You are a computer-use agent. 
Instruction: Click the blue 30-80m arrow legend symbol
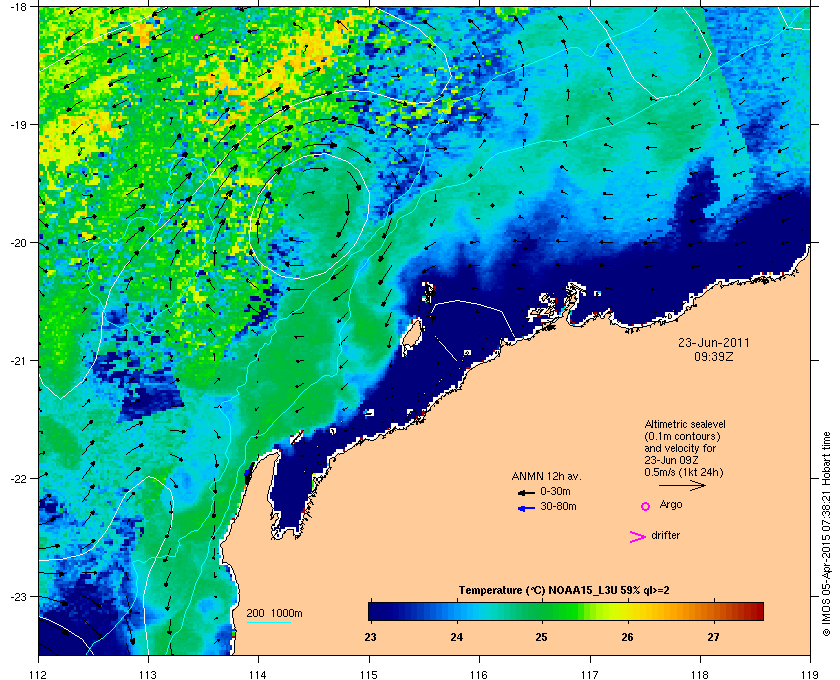pos(526,508)
